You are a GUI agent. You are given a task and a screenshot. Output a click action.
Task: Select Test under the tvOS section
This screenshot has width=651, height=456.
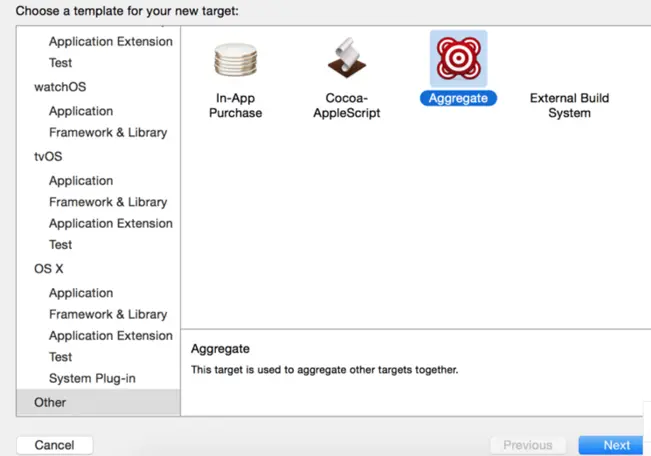coord(61,244)
